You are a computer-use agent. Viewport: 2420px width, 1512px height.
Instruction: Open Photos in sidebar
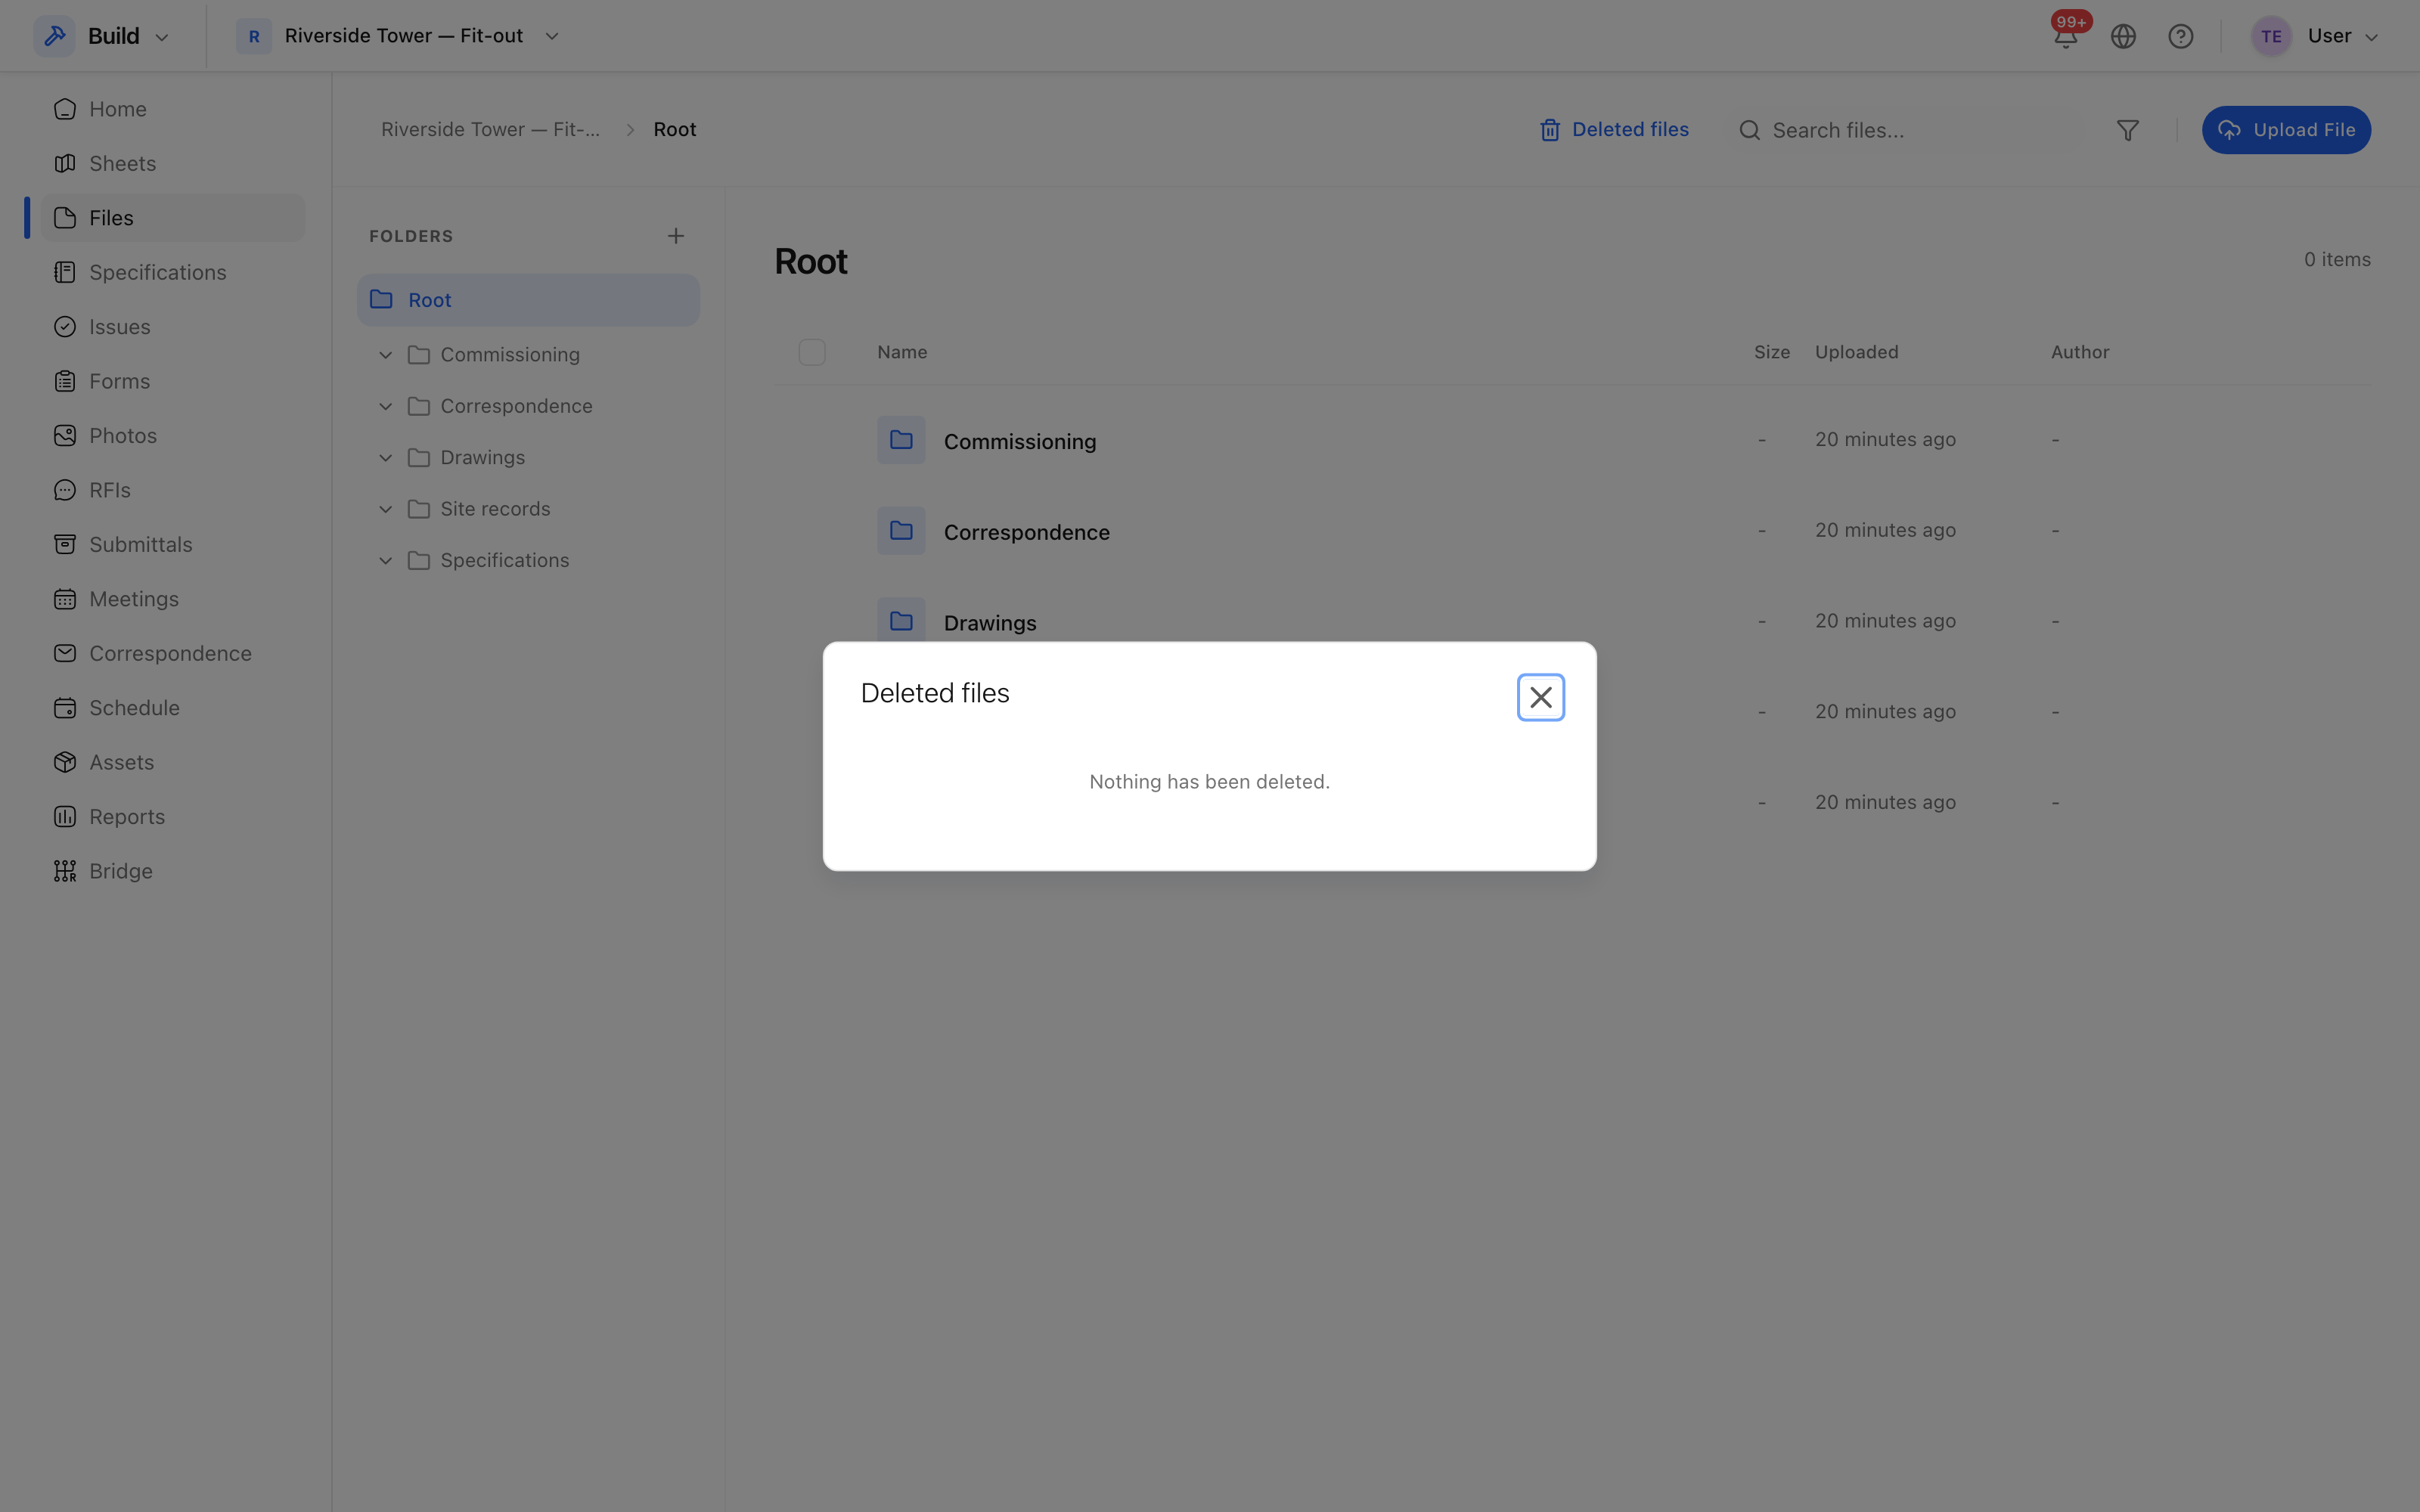click(x=172, y=436)
